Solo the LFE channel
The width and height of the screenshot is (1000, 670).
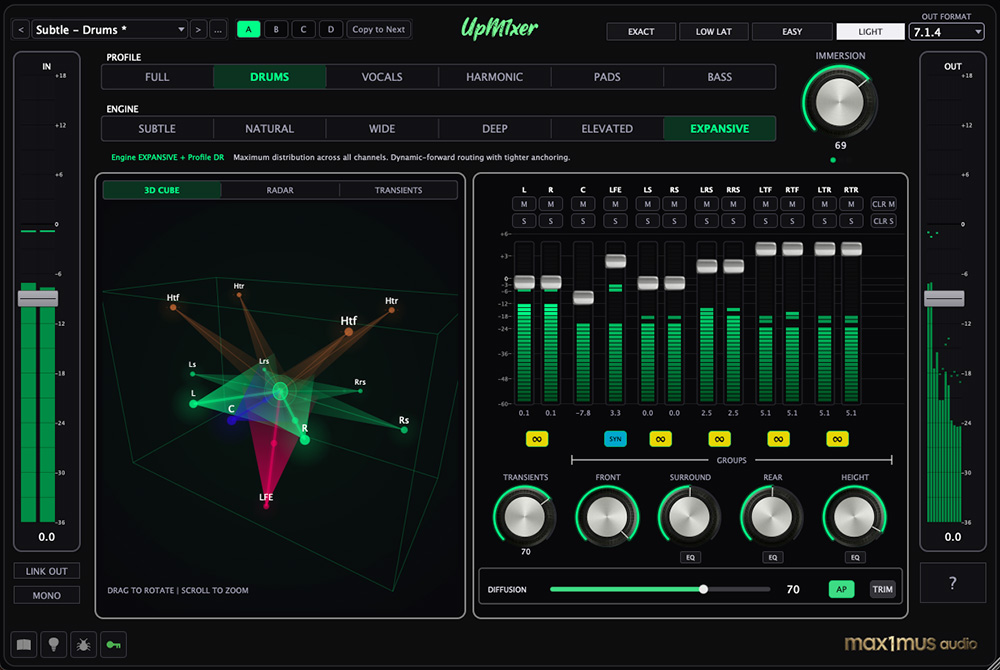[x=615, y=221]
